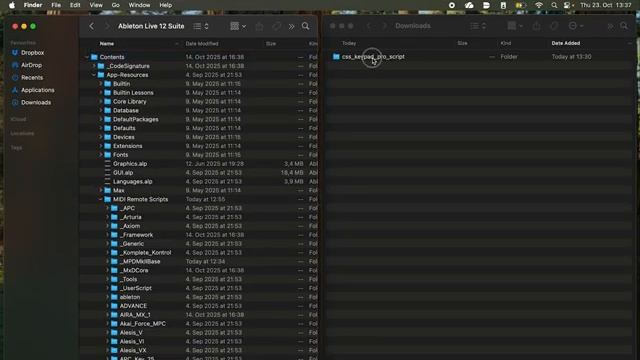This screenshot has width=640, height=360.
Task: Expand the _Framework folder
Action: tap(107, 235)
